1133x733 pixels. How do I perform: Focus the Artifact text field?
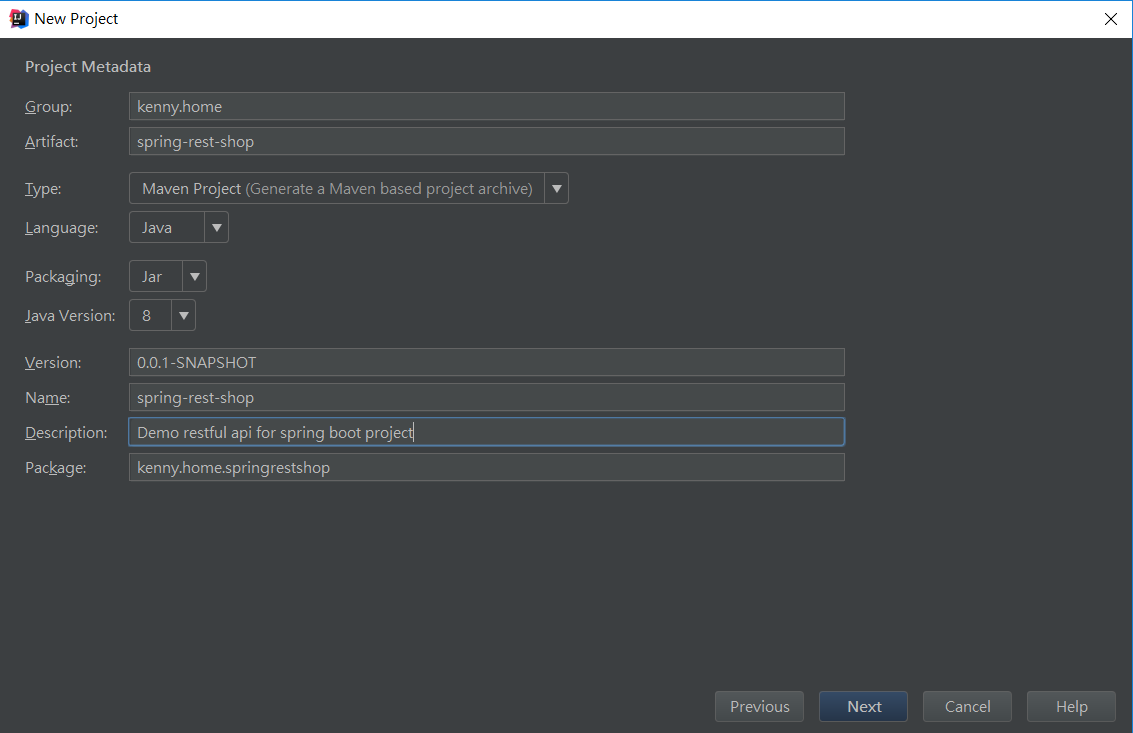point(486,141)
